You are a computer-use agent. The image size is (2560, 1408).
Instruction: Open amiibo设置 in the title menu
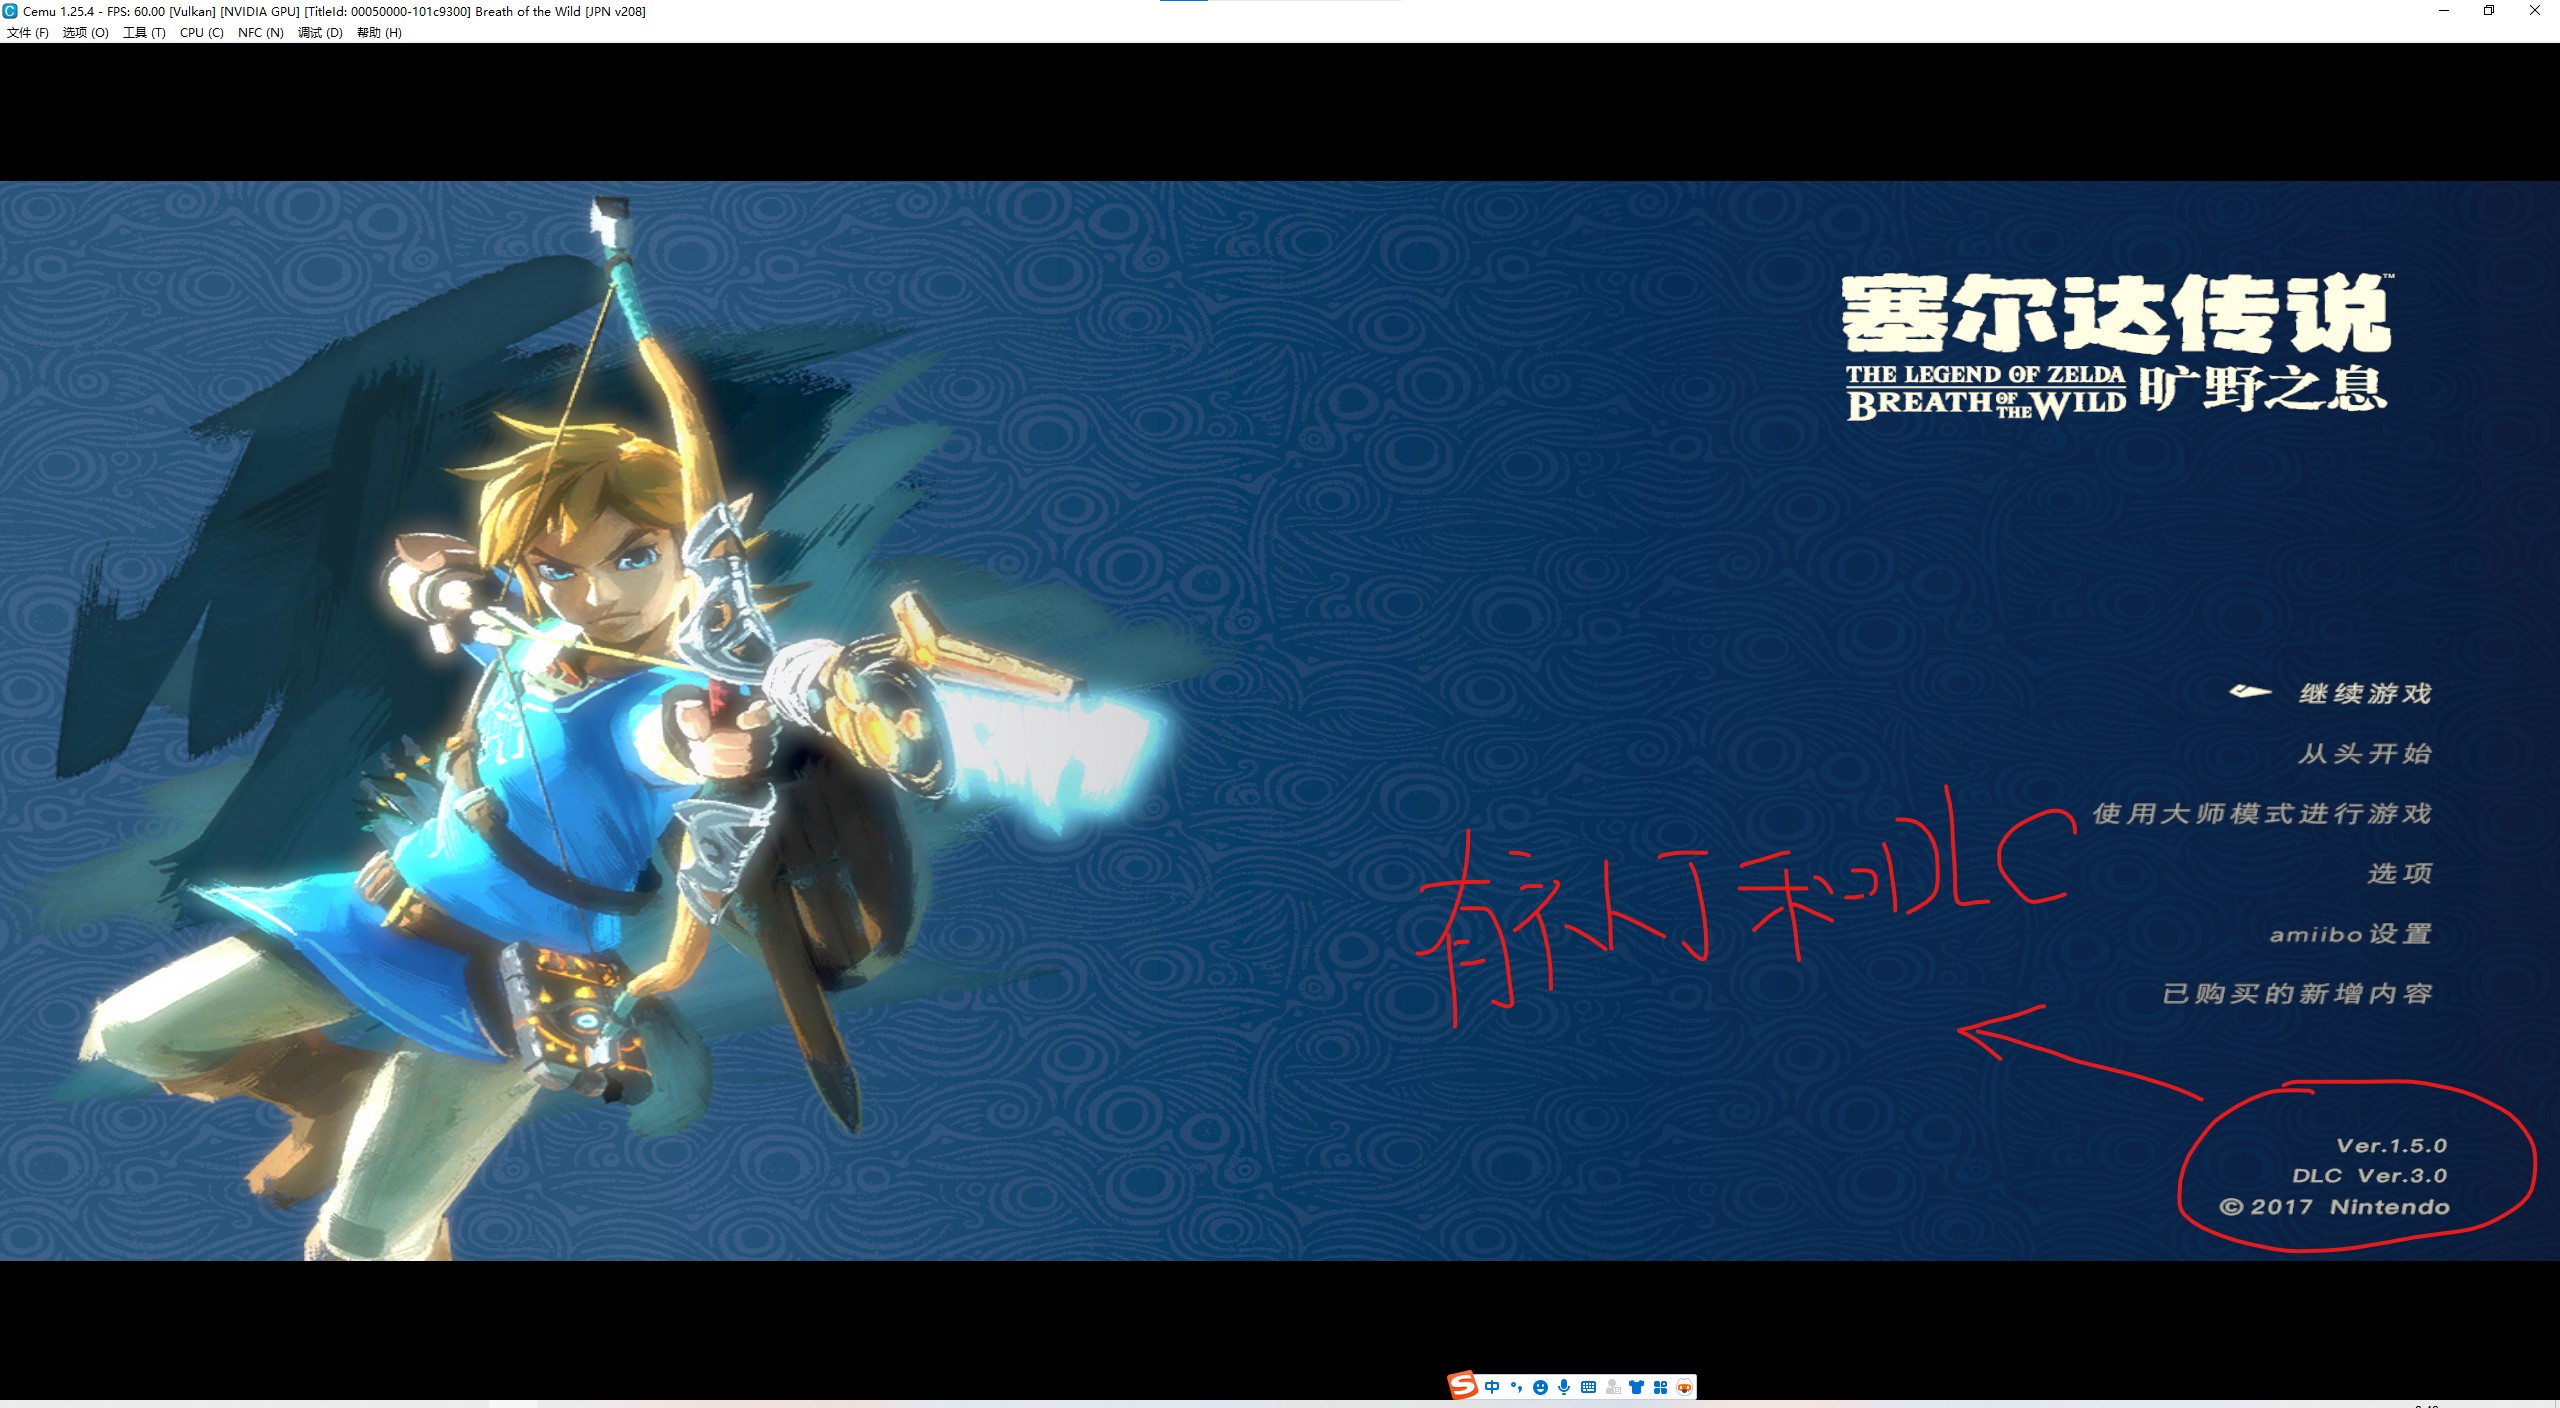pos(2350,933)
